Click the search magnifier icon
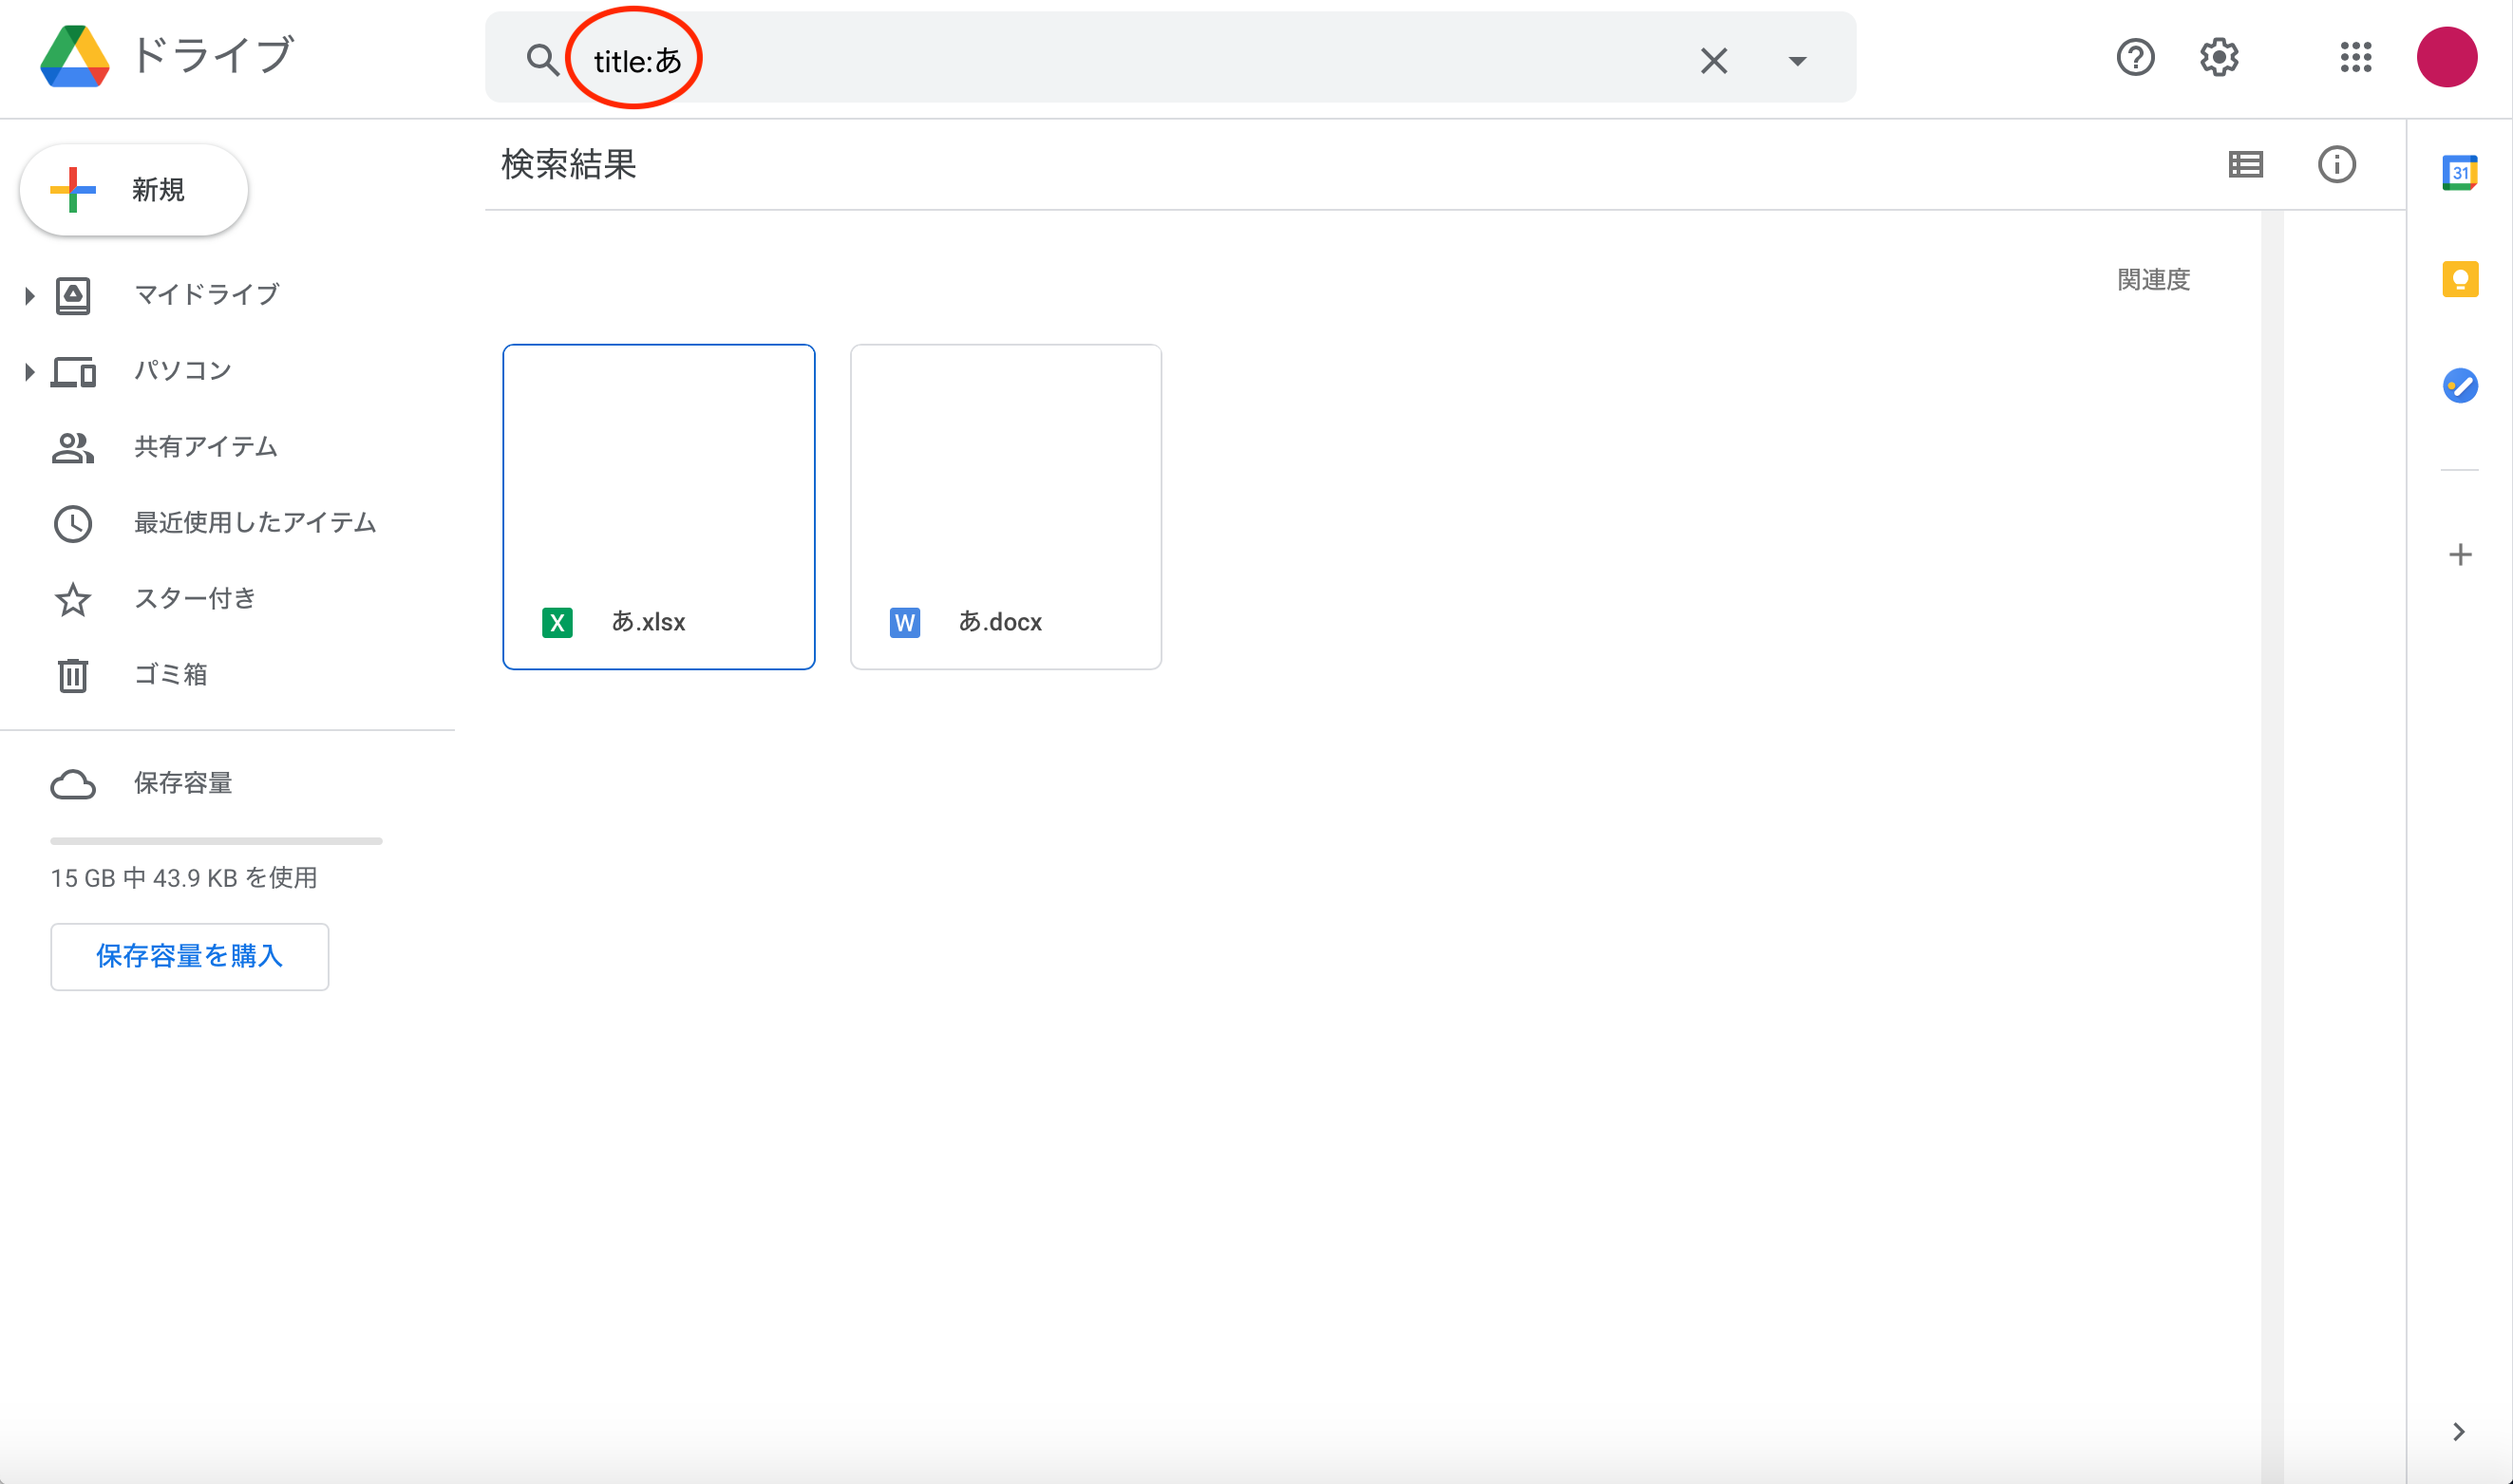The image size is (2513, 1484). [542, 60]
